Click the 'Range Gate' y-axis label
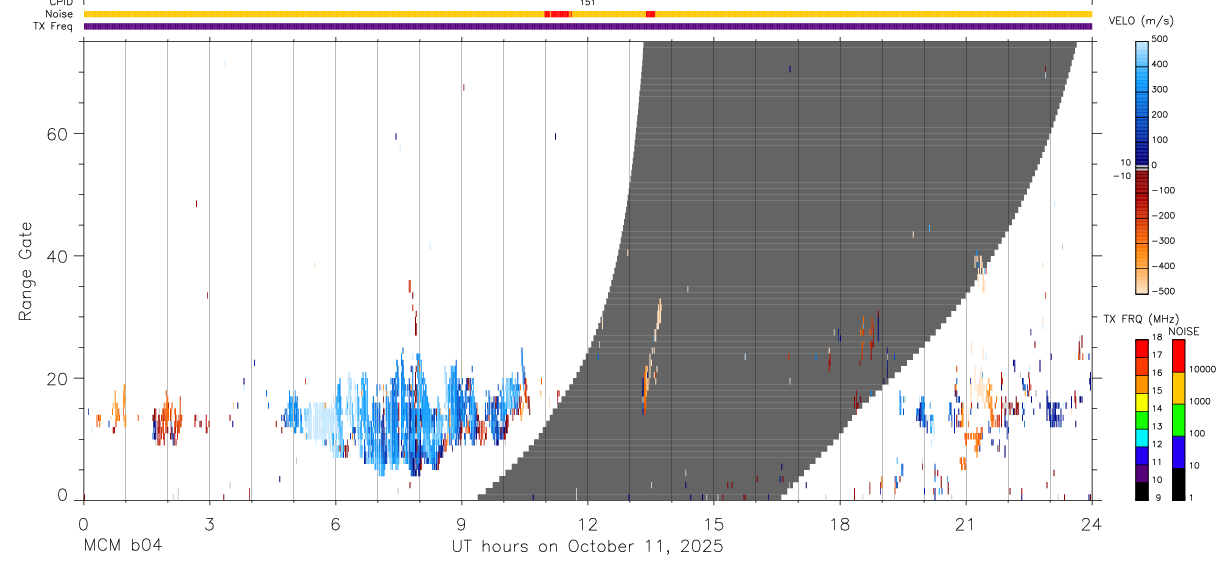This screenshot has height=567, width=1228. pos(26,271)
